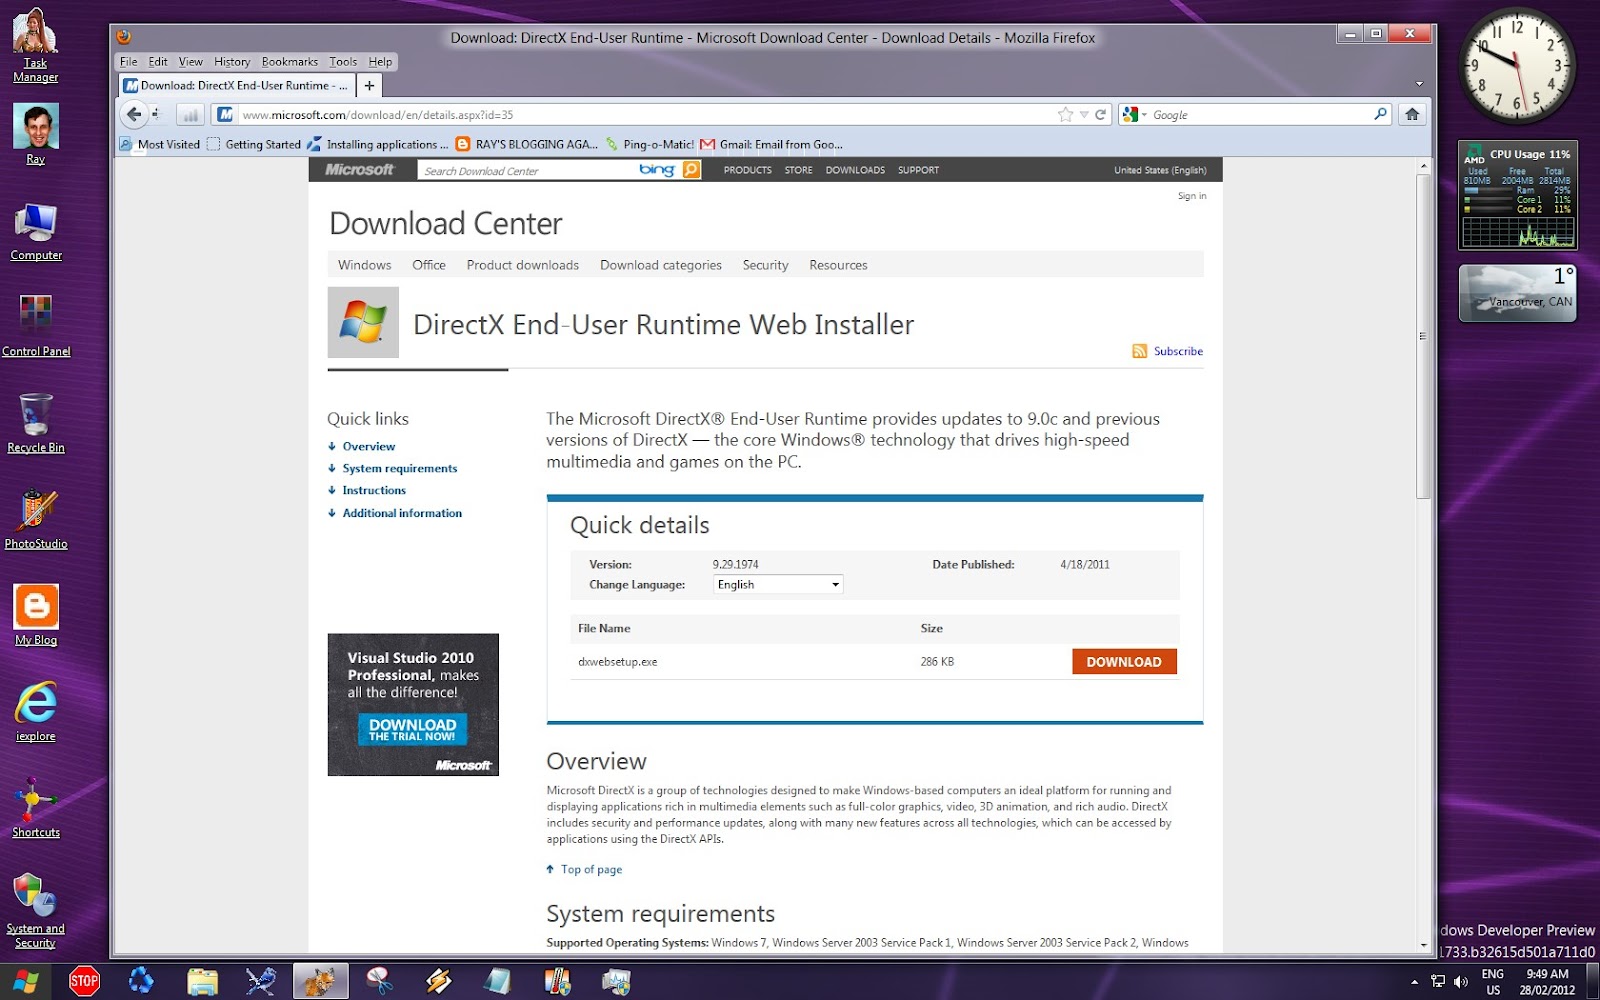Screen dimensions: 1600x1000
Task: Open the Ray user folder icon
Action: coord(36,134)
